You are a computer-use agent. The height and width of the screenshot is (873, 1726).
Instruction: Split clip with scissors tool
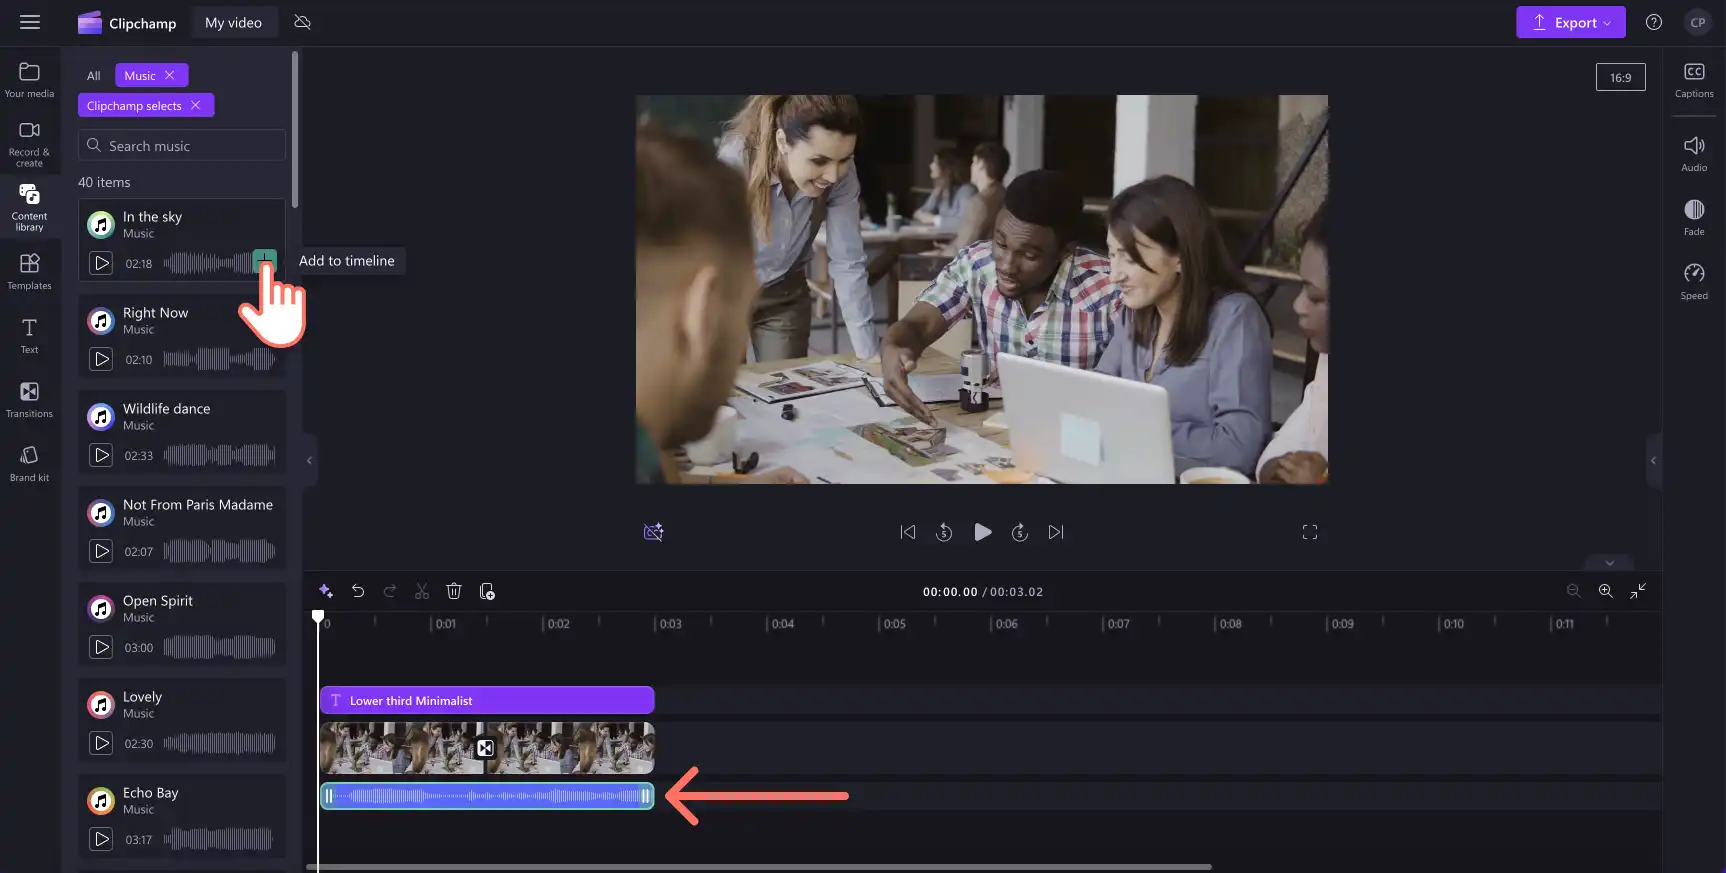pos(422,591)
